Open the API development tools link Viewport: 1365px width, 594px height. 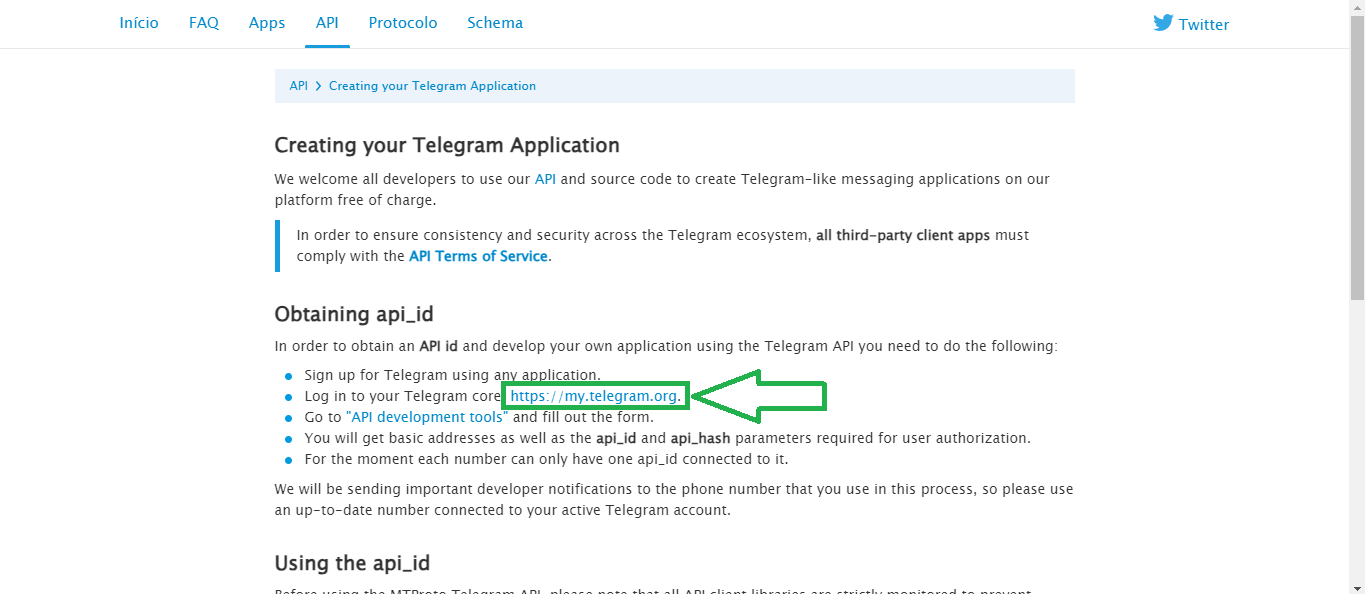coord(427,417)
